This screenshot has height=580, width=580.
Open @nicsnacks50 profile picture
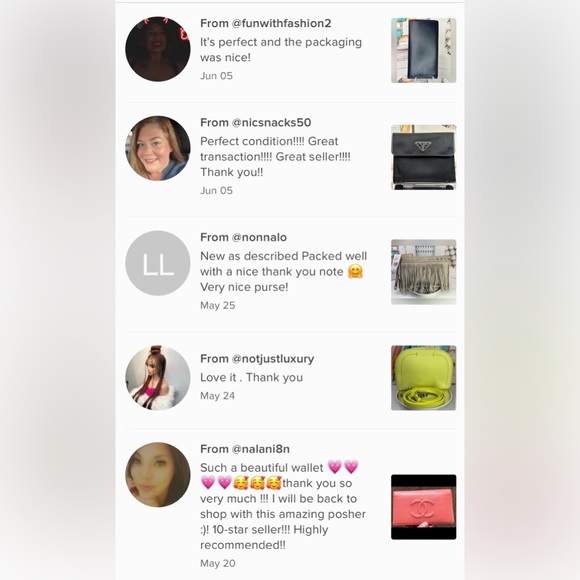158,148
